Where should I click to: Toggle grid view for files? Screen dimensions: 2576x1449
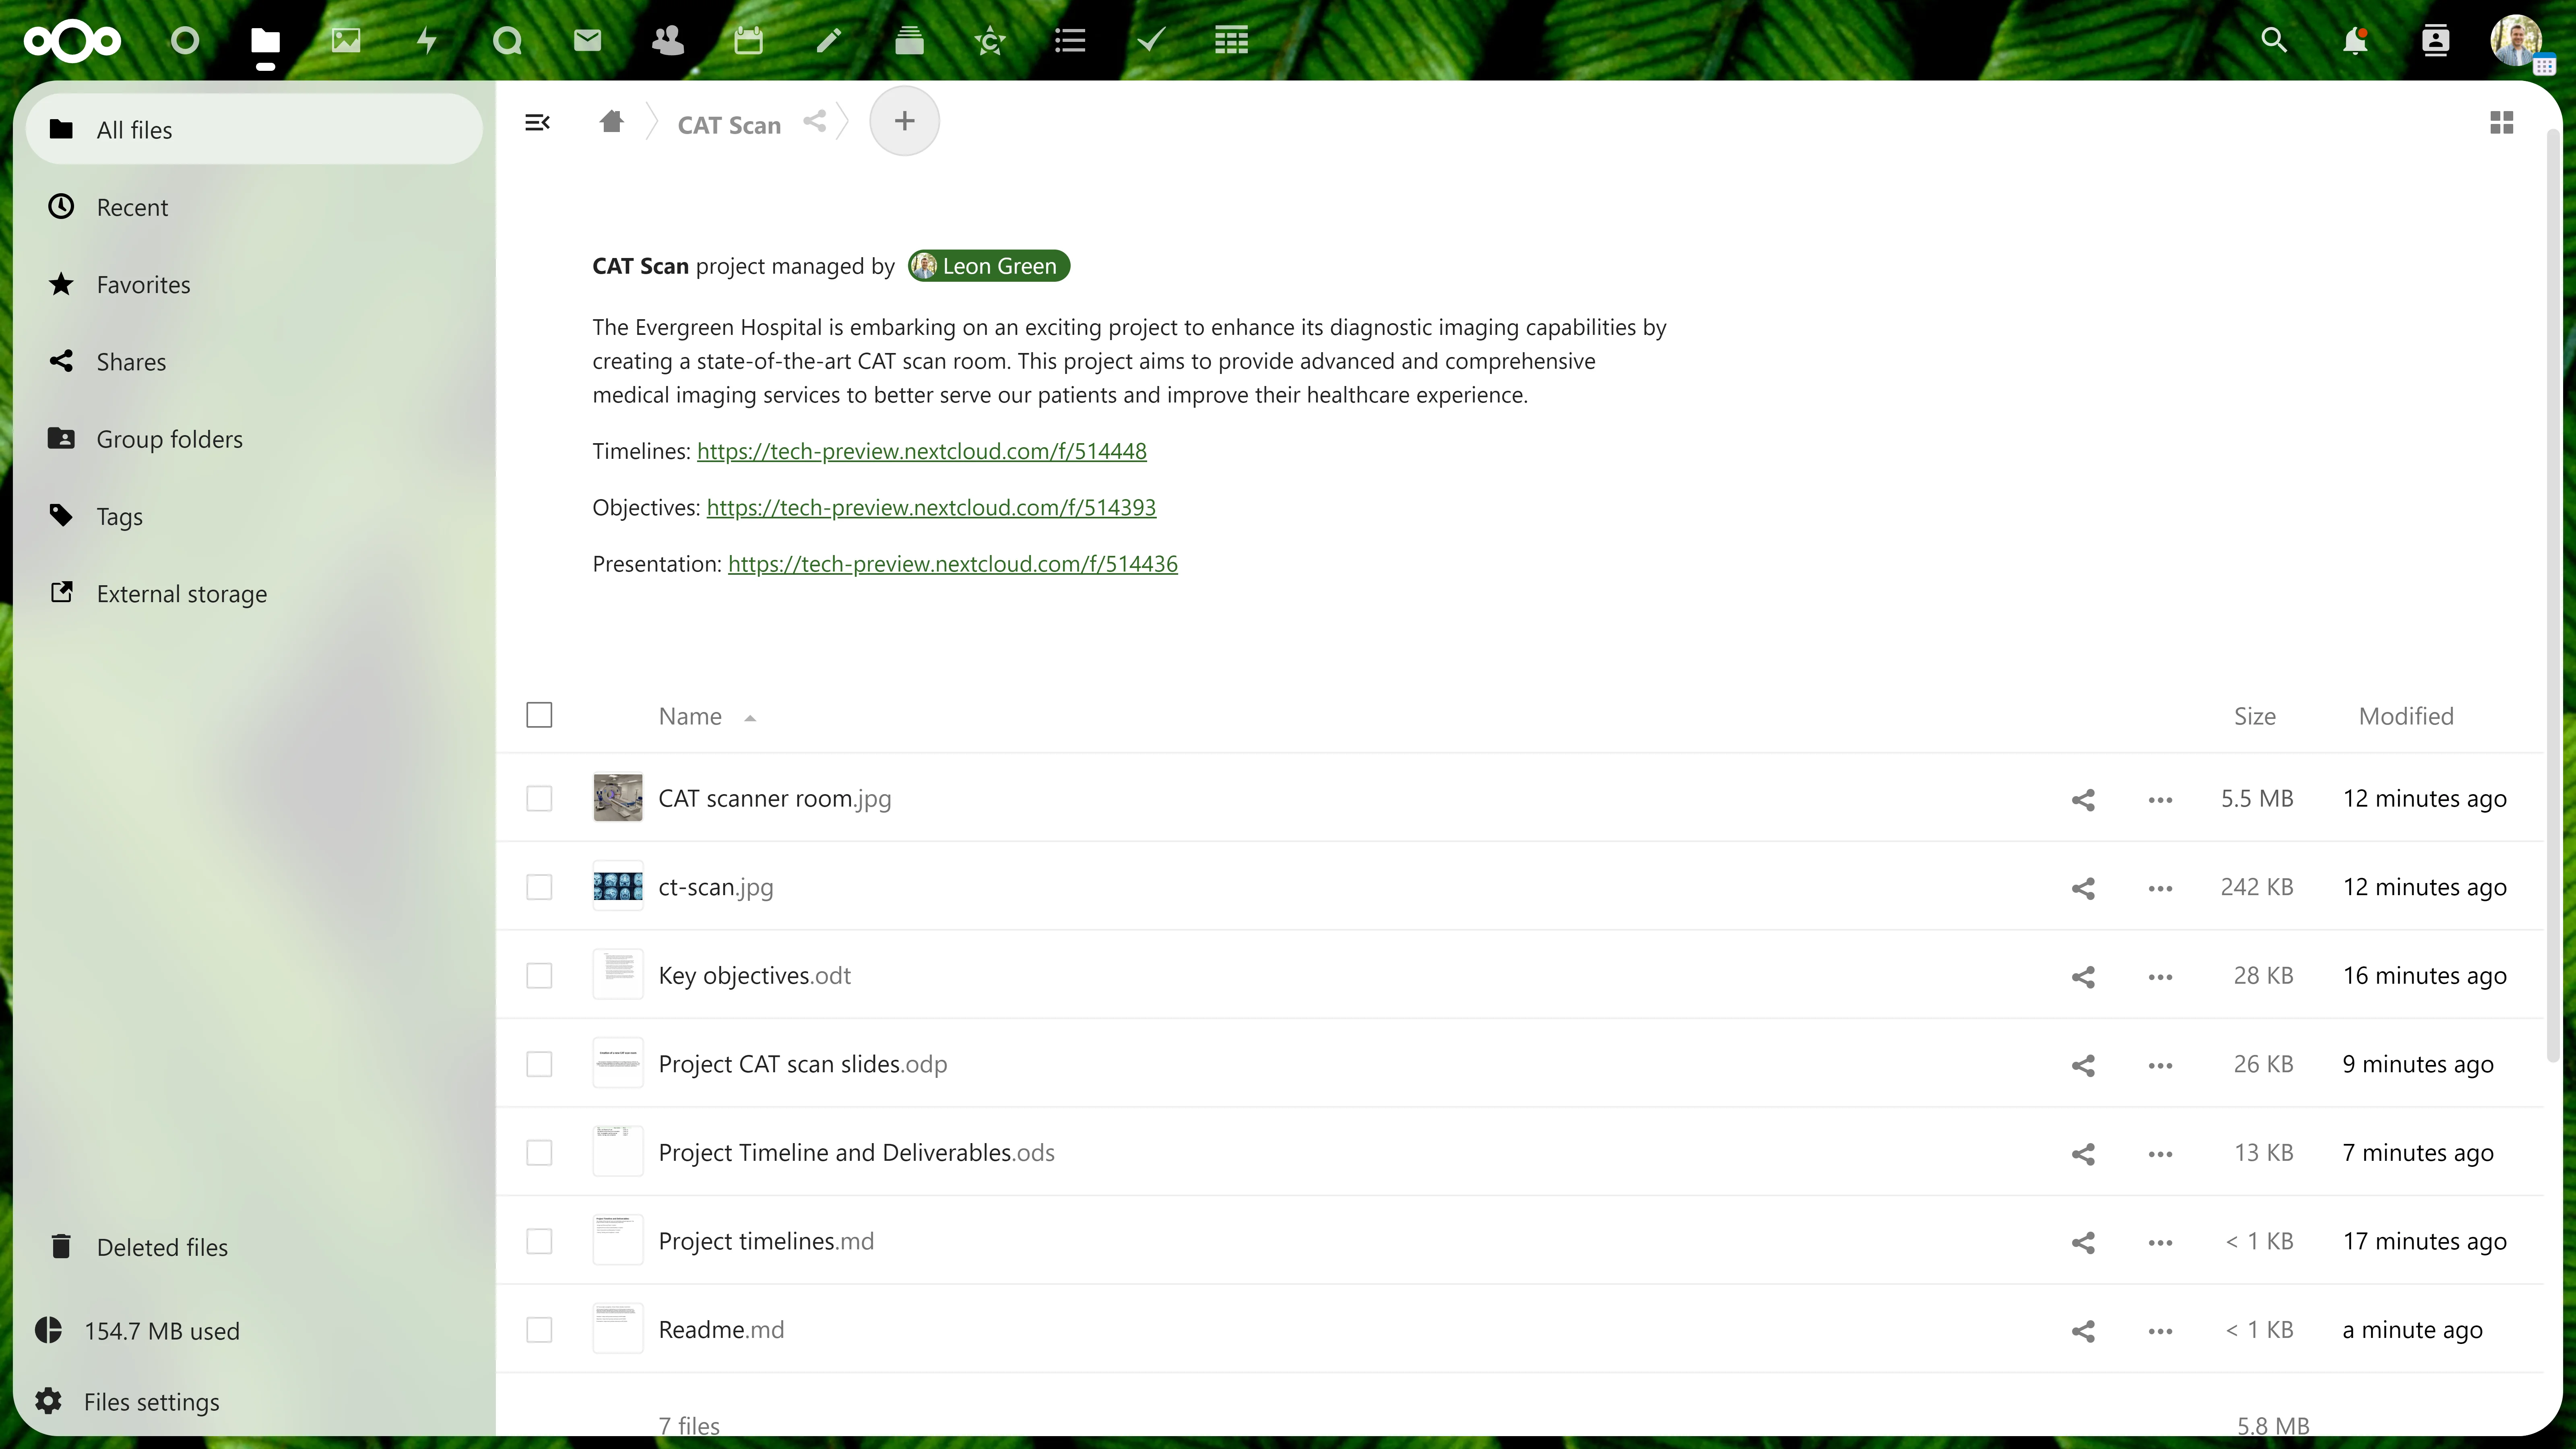tap(2502, 122)
